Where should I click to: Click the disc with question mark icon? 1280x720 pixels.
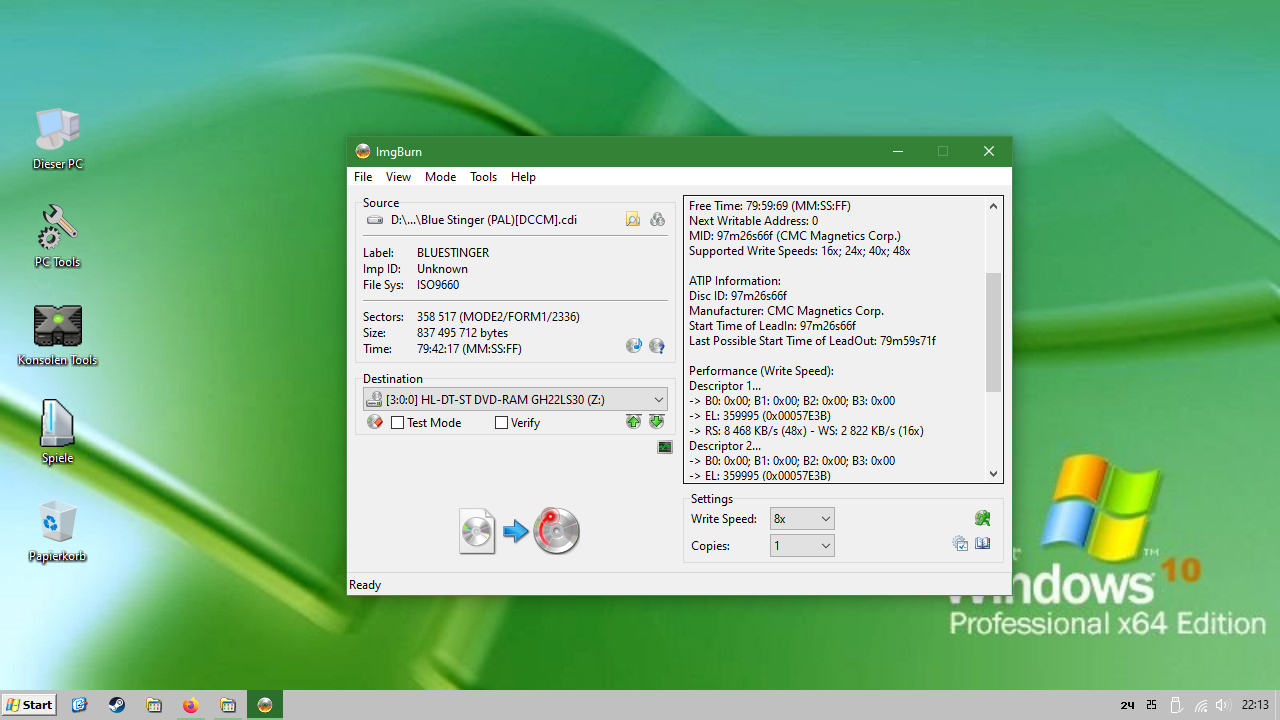[657, 346]
